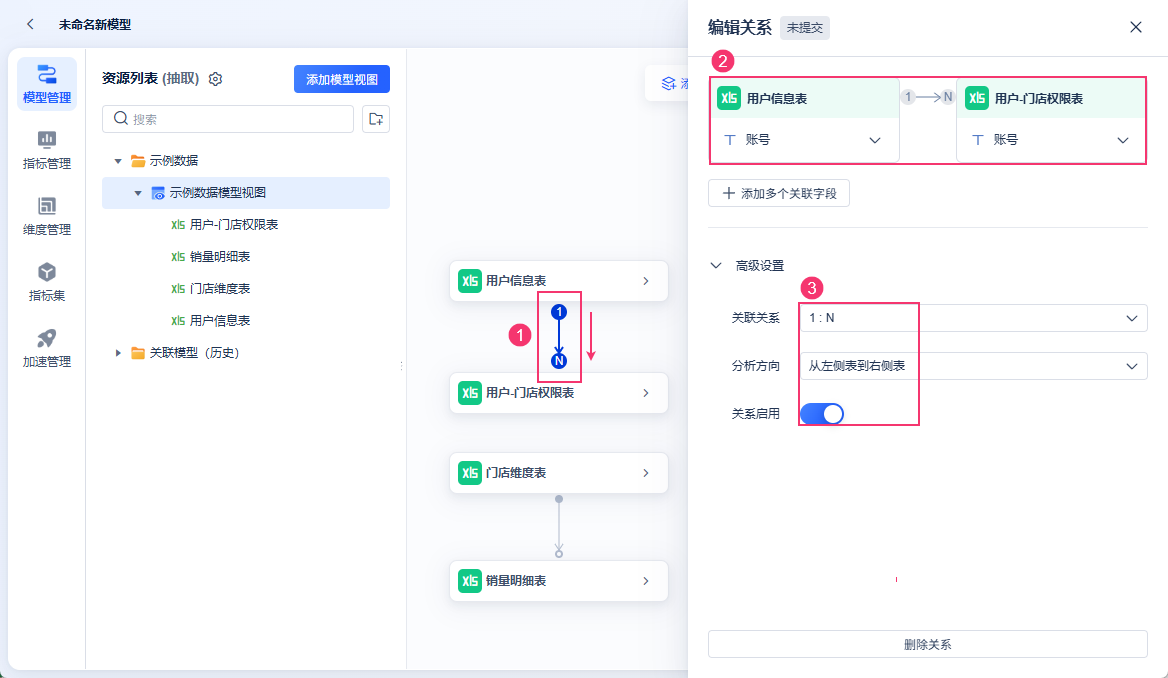Open 账号 field dropdown under 用户信息表

(804, 140)
